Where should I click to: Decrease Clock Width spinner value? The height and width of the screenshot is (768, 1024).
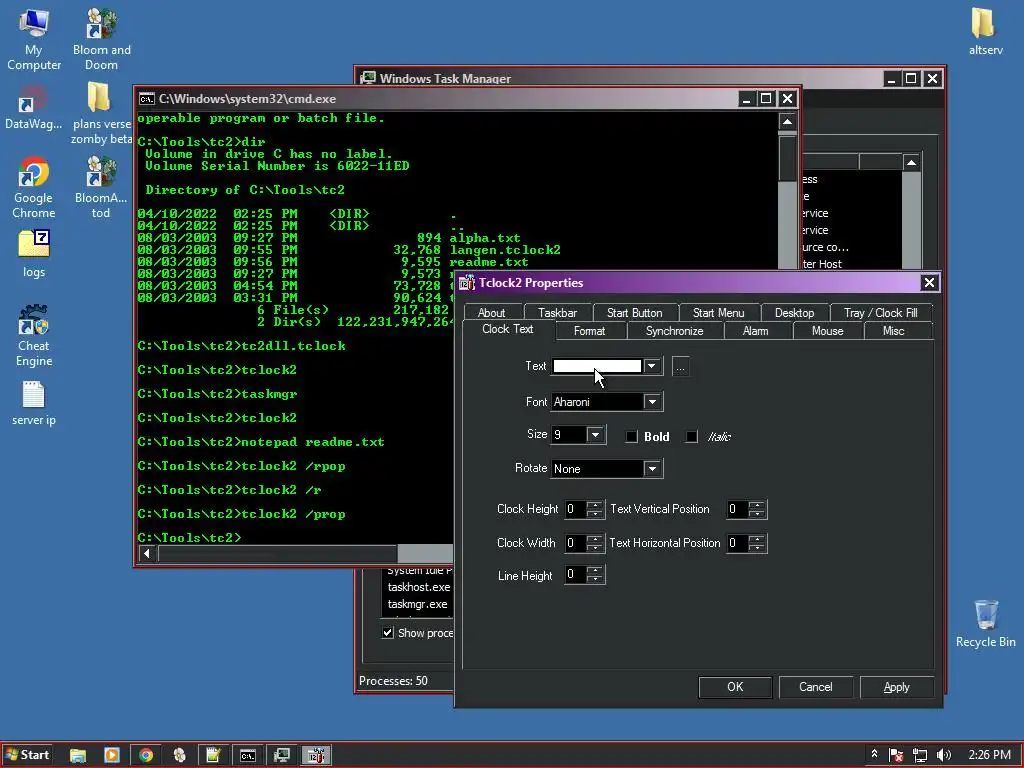tap(594, 547)
